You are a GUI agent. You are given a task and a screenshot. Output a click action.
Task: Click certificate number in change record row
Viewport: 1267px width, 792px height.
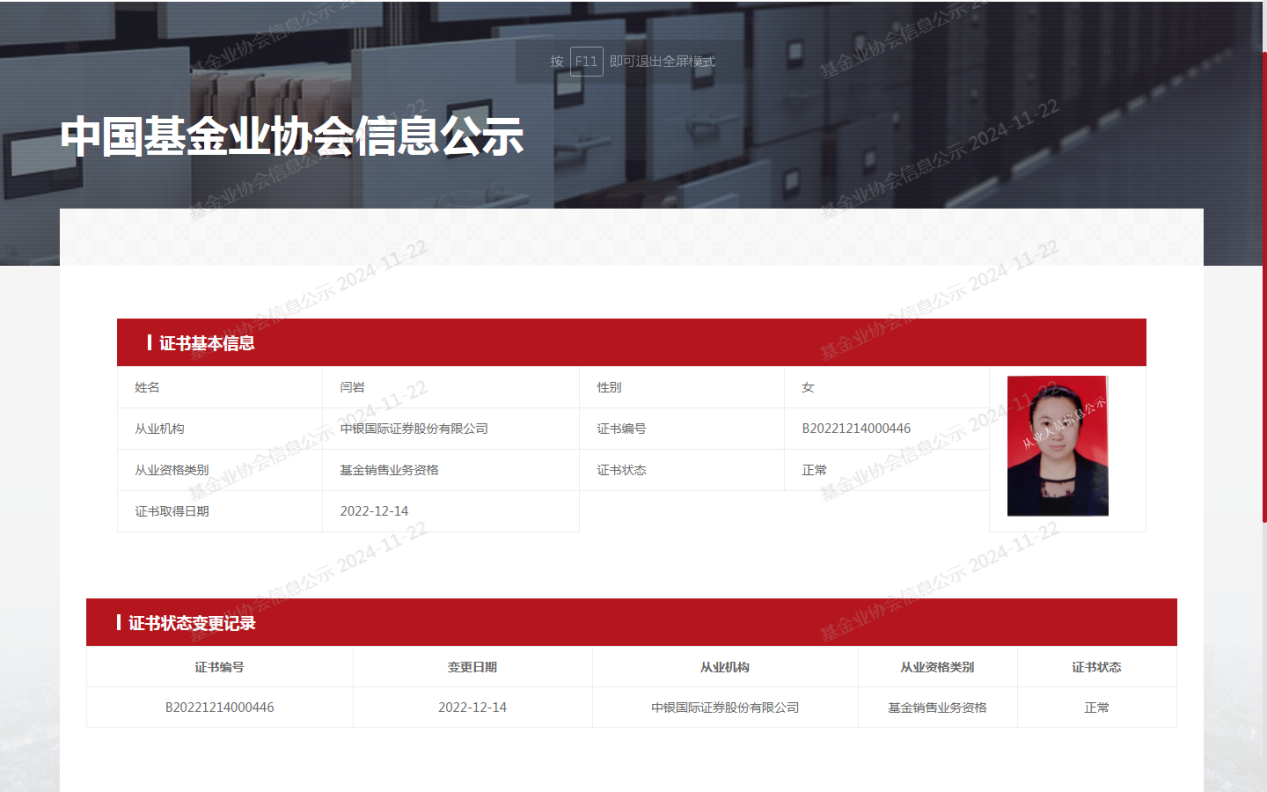point(219,707)
